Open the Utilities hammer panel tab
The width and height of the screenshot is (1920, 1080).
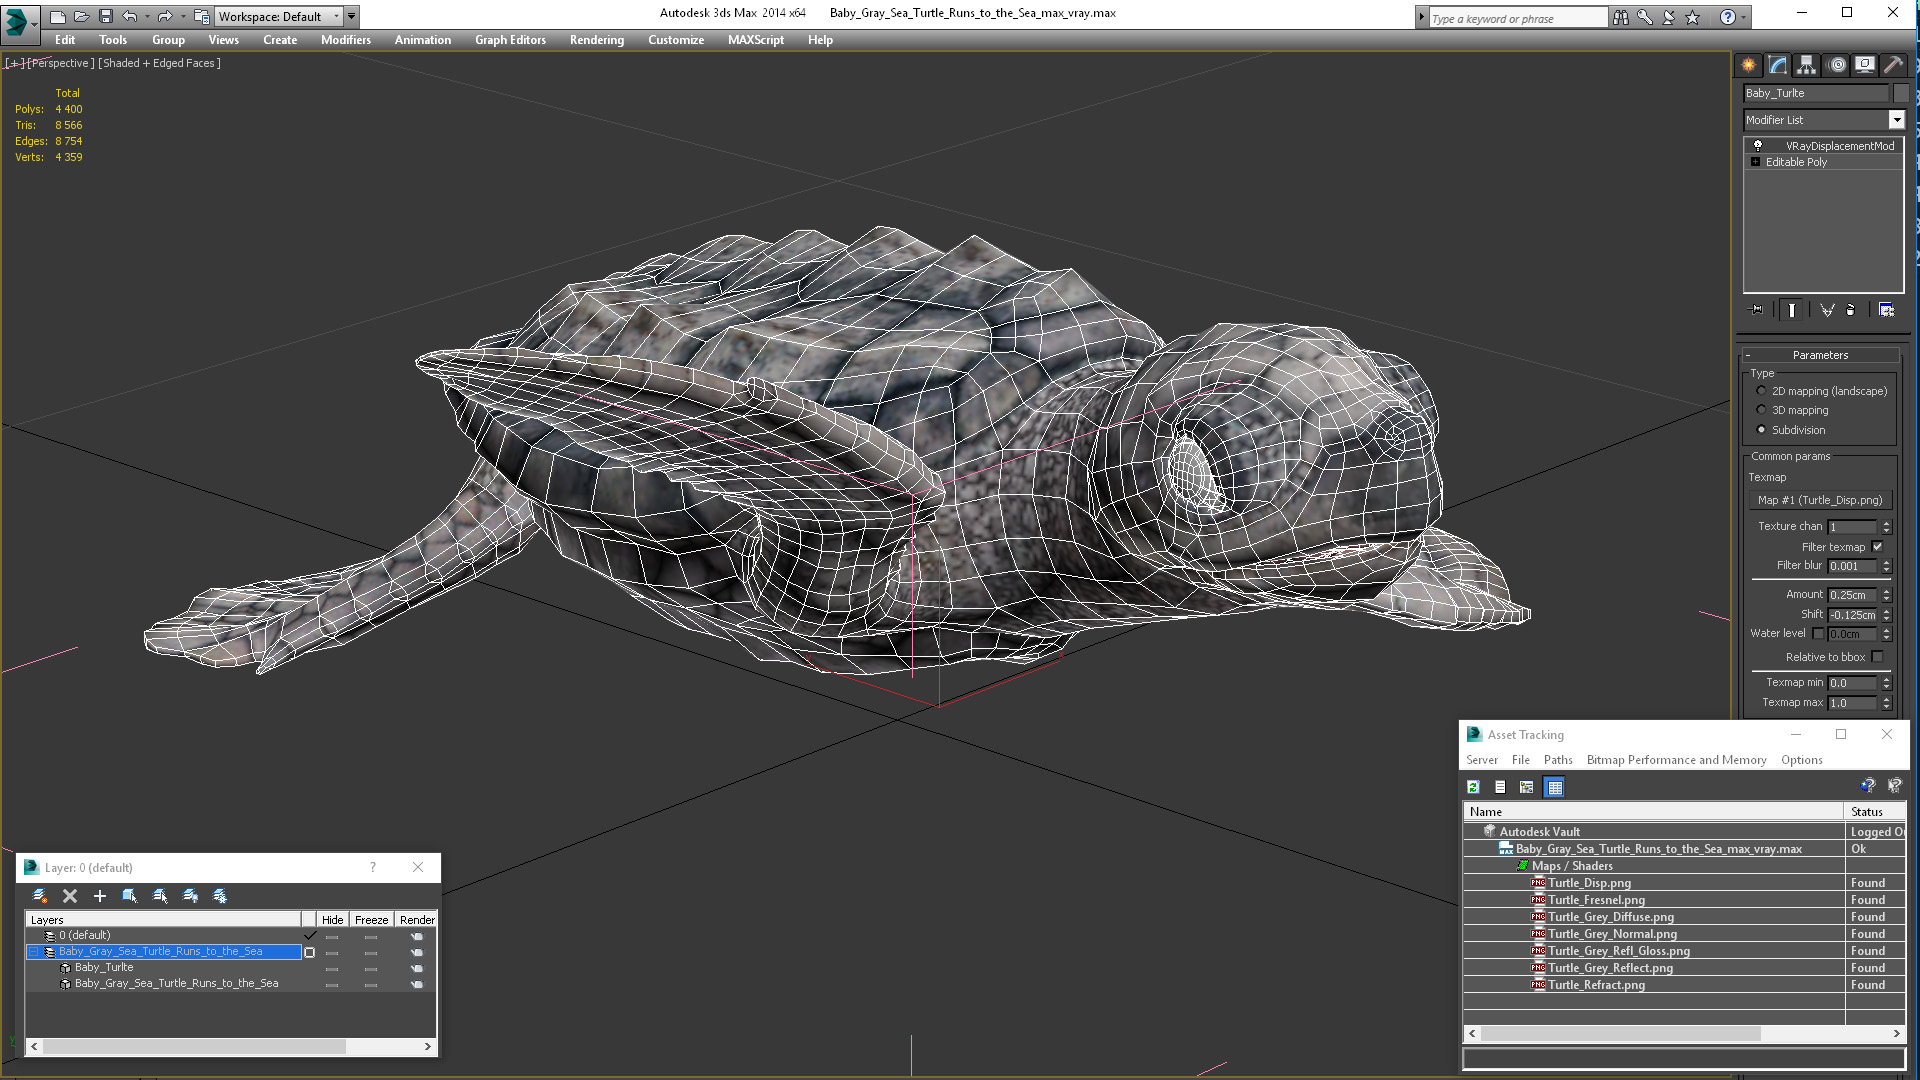pyautogui.click(x=1893, y=65)
